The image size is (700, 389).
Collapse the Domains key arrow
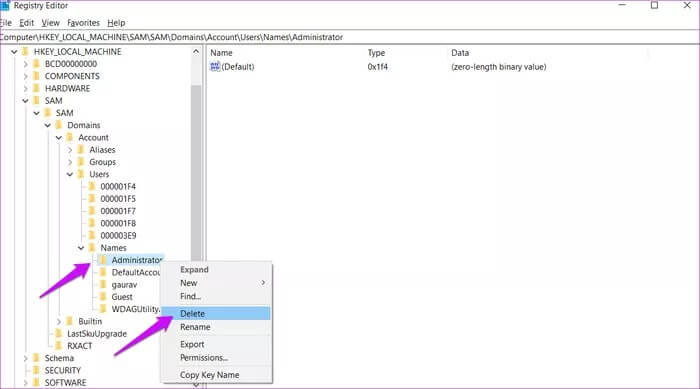tap(48, 125)
